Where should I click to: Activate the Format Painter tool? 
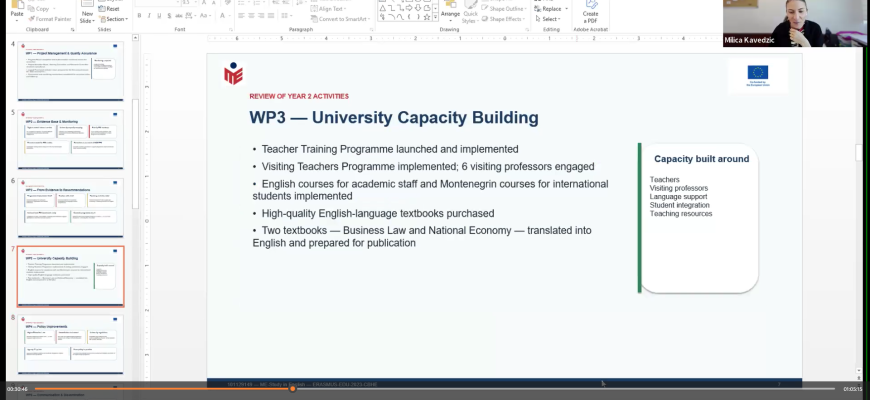tap(50, 19)
